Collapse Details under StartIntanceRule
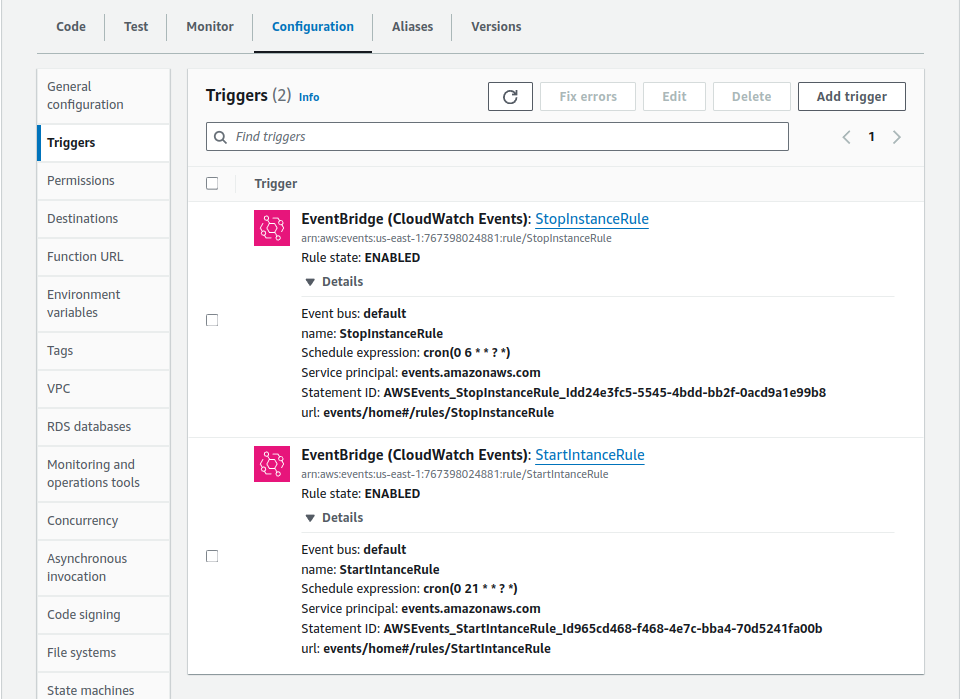The height and width of the screenshot is (699, 961). click(x=336, y=517)
